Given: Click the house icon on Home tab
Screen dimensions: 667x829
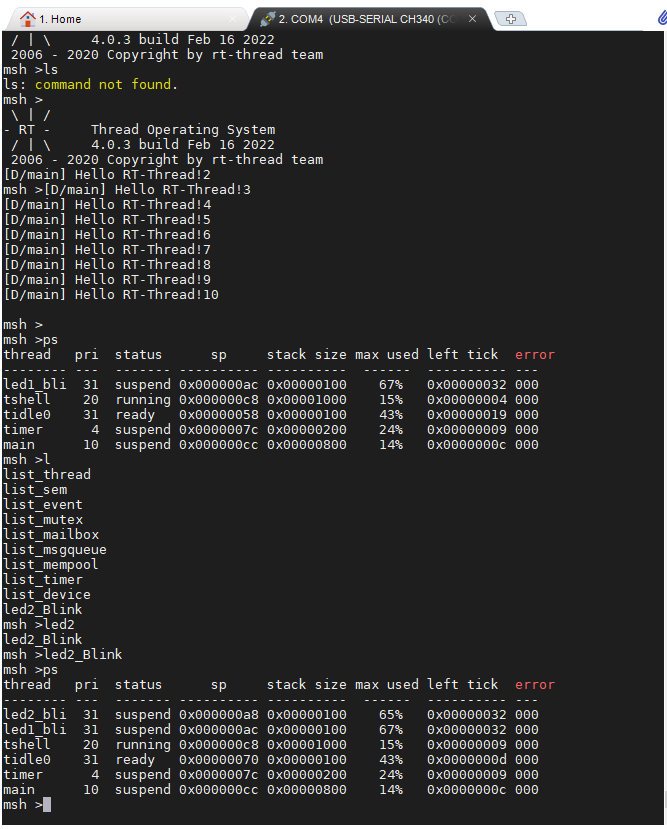Looking at the screenshot, I should (28, 19).
